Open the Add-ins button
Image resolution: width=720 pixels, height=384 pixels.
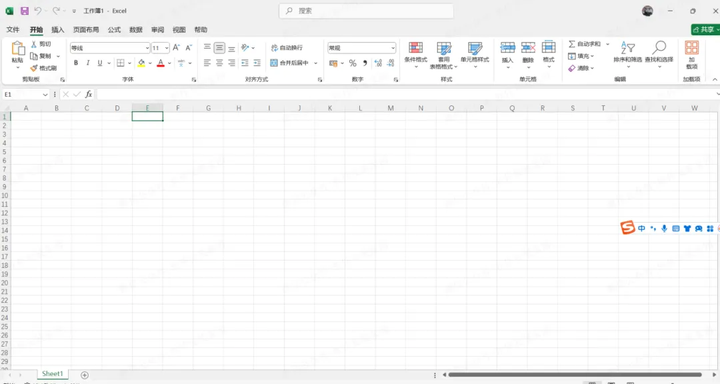692,55
